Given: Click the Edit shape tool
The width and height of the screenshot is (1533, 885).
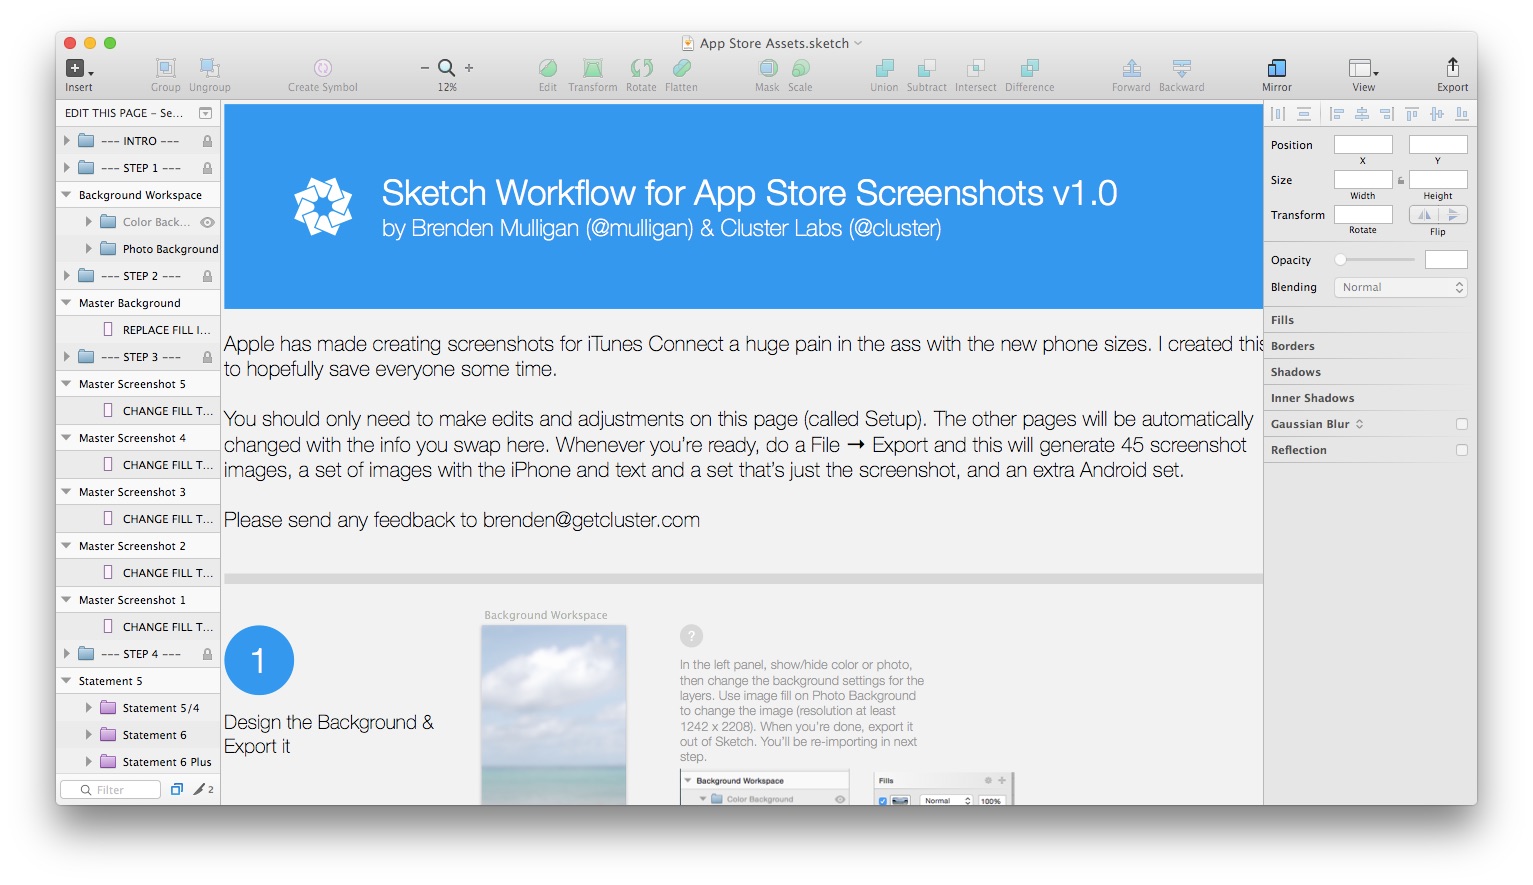Looking at the screenshot, I should (x=548, y=68).
